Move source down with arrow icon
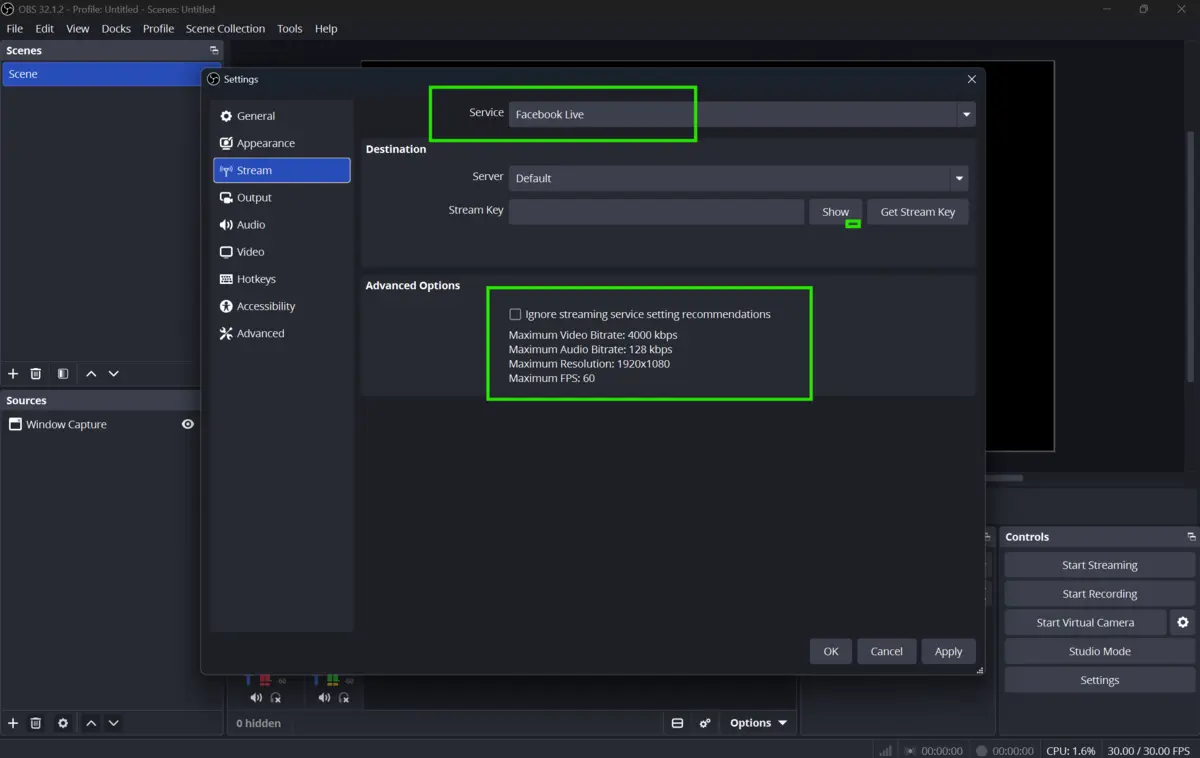 114,723
